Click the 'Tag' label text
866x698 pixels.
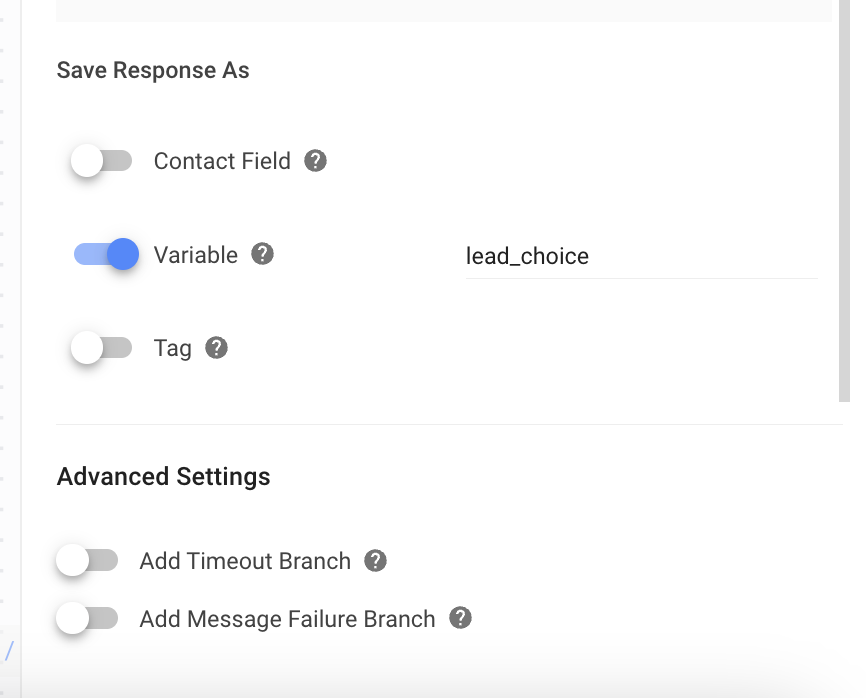pyautogui.click(x=172, y=349)
